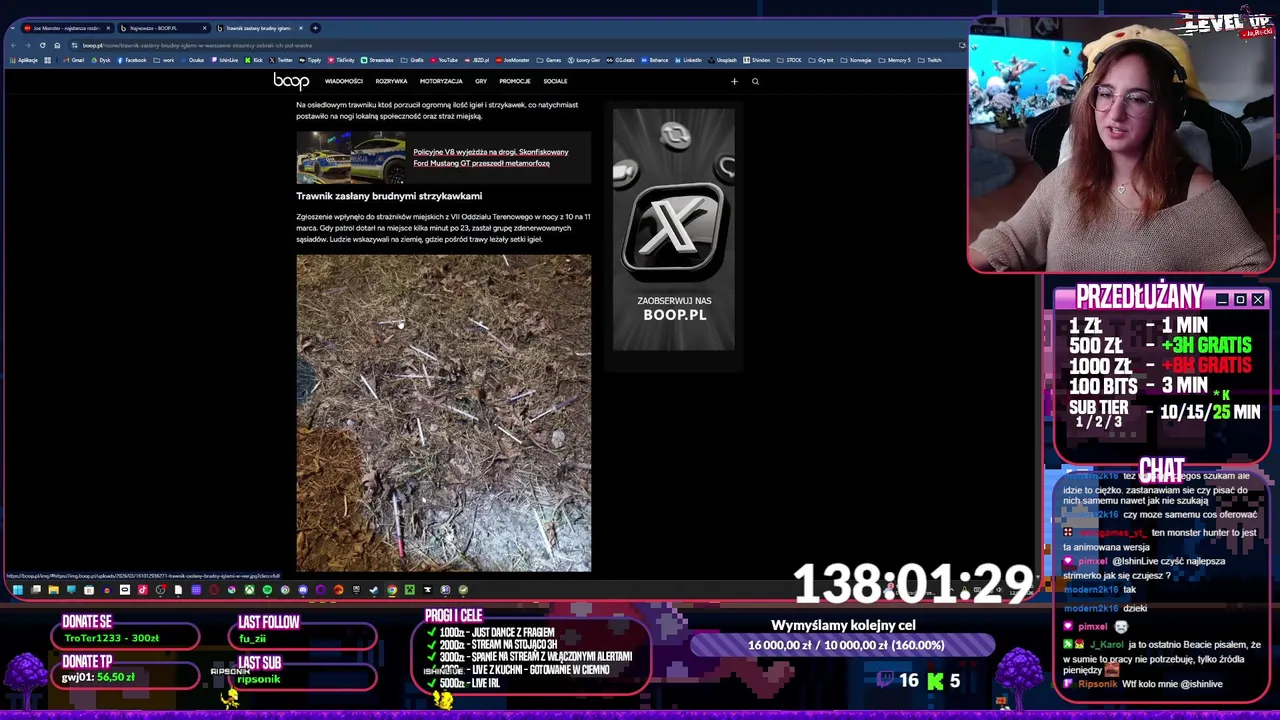This screenshot has width=1280, height=720.
Task: Open the boop site search magnifier
Action: [755, 81]
